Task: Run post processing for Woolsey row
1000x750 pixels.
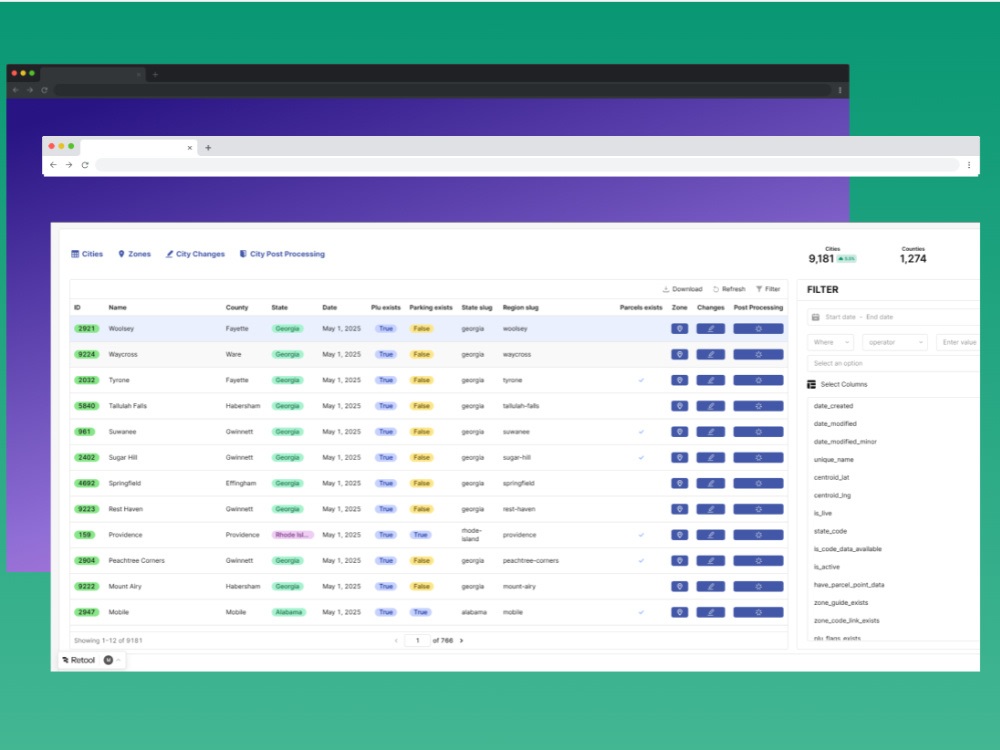Action: click(758, 329)
